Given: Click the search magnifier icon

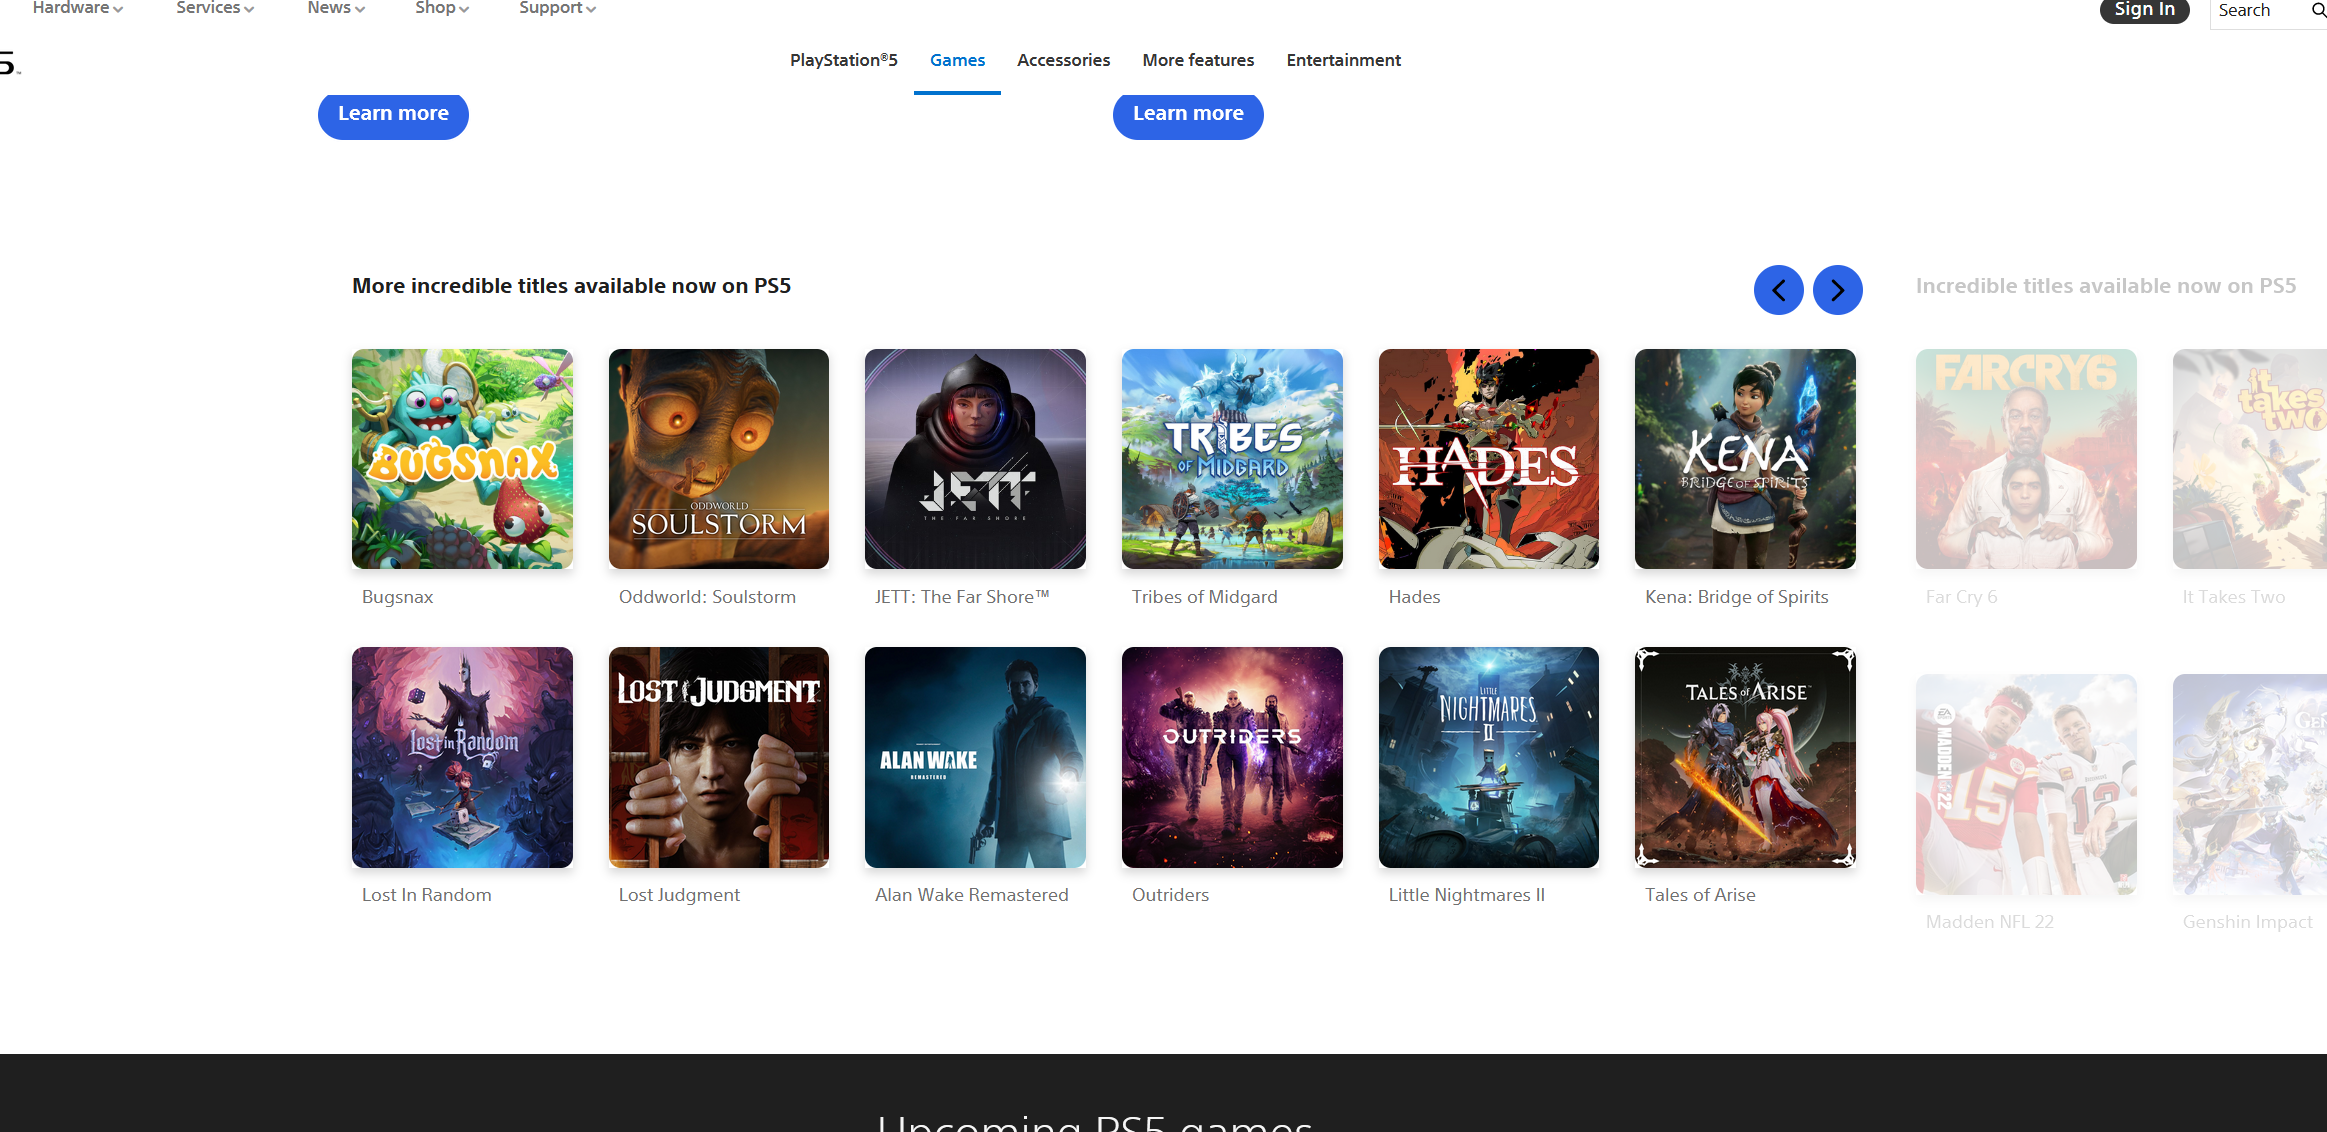Looking at the screenshot, I should pos(2318,10).
